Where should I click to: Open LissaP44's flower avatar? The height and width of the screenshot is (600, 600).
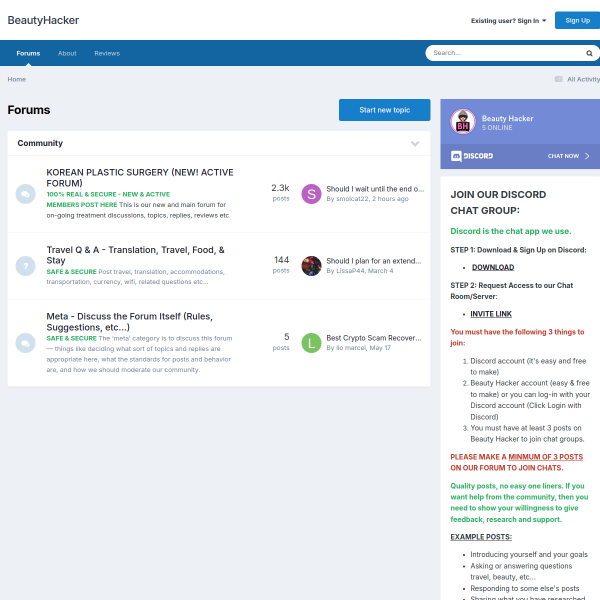click(x=311, y=266)
